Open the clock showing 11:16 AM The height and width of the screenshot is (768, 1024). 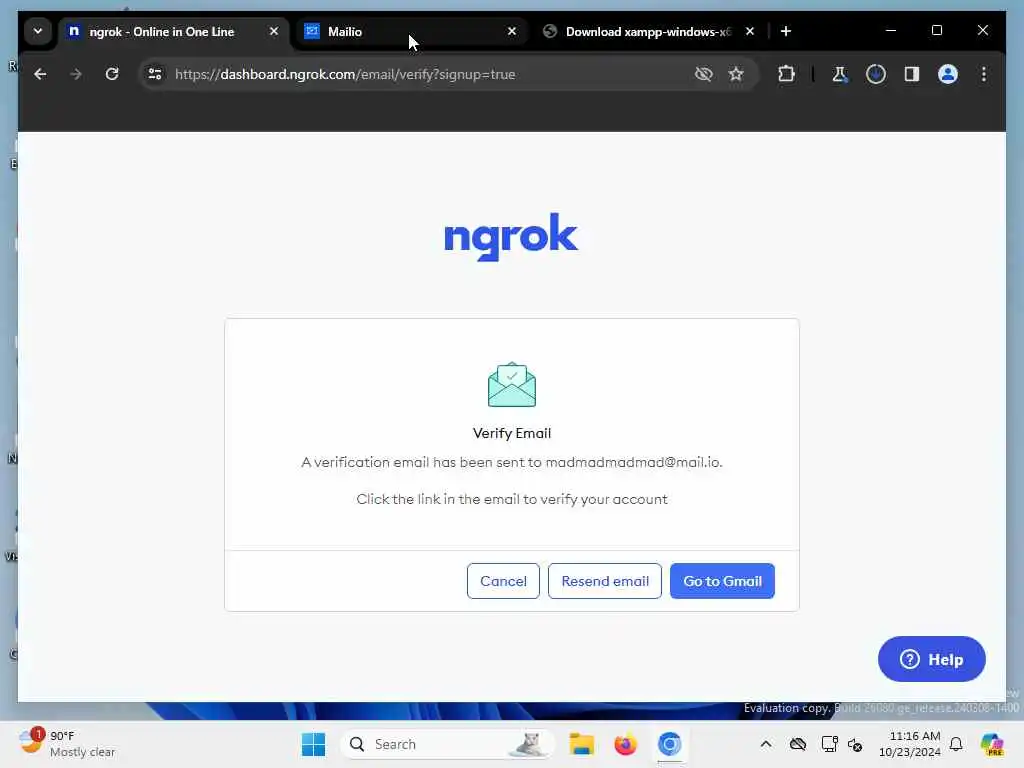coord(910,744)
